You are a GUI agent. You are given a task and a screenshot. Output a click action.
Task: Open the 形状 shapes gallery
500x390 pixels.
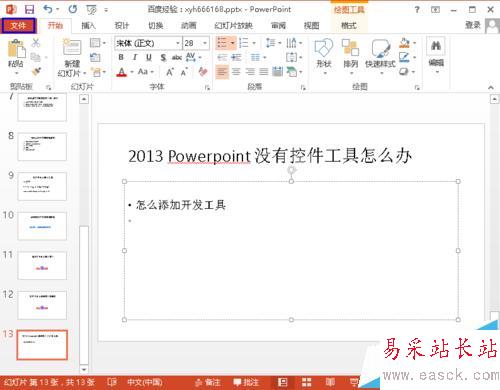click(324, 55)
